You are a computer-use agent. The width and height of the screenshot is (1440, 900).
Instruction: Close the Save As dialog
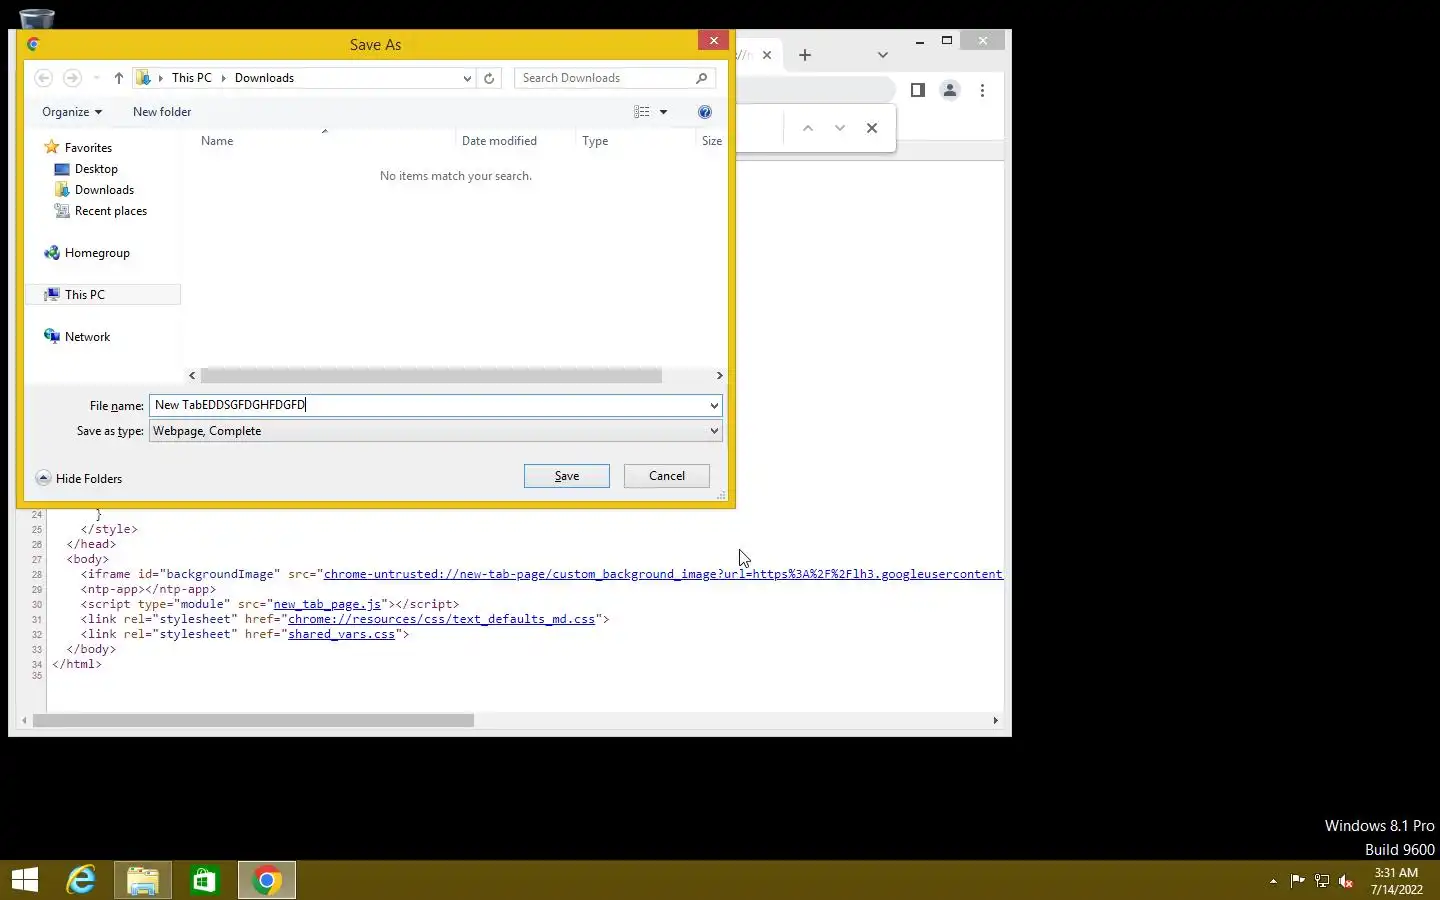(713, 40)
